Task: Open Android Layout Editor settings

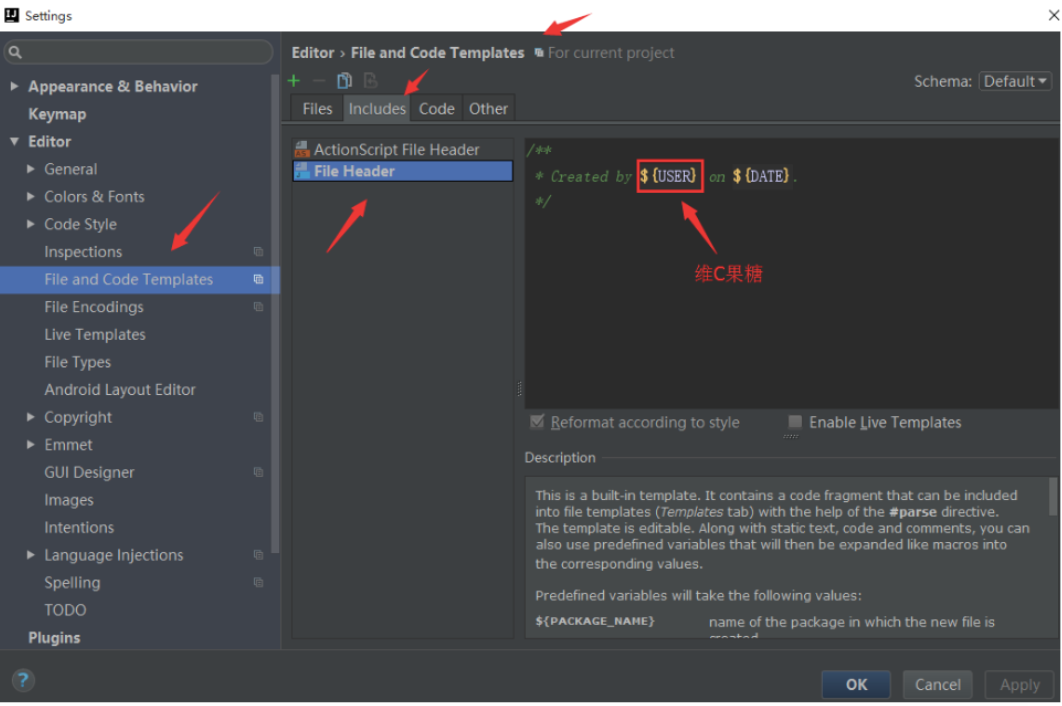Action: (120, 390)
